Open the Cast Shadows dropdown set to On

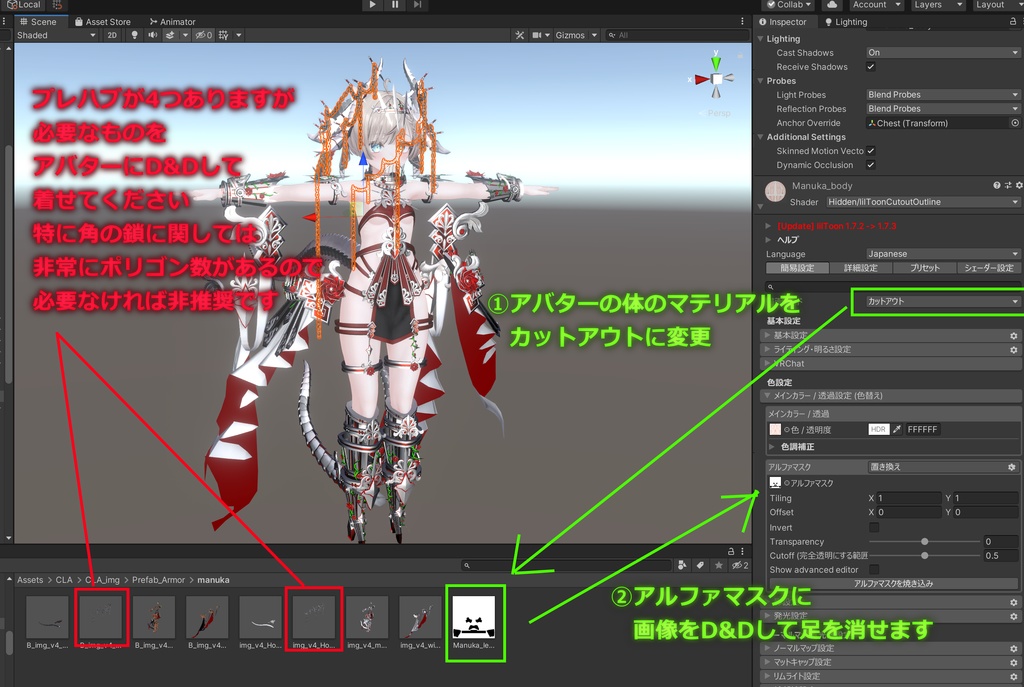tap(940, 52)
